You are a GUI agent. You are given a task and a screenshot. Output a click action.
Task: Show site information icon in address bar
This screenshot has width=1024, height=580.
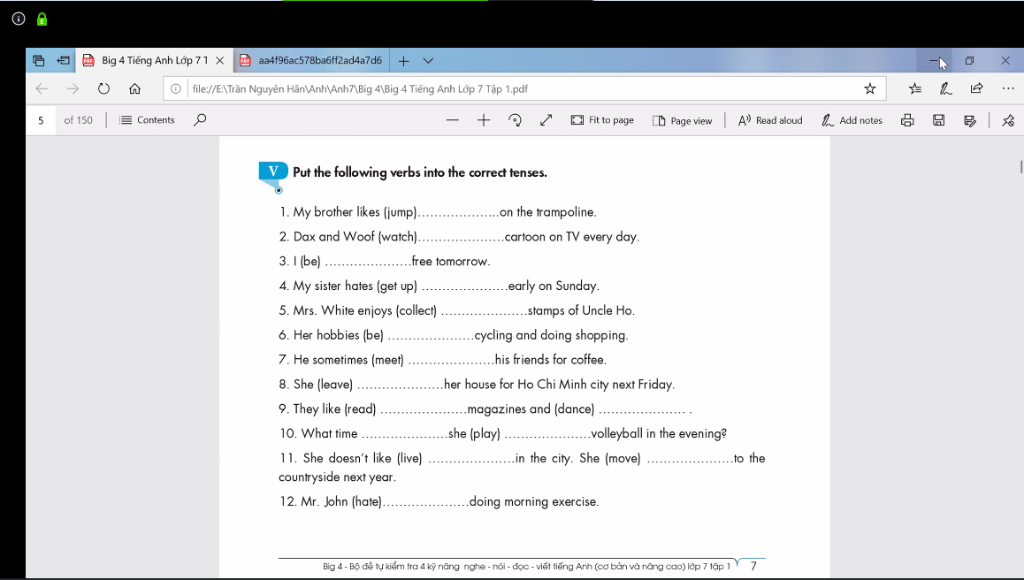click(176, 89)
